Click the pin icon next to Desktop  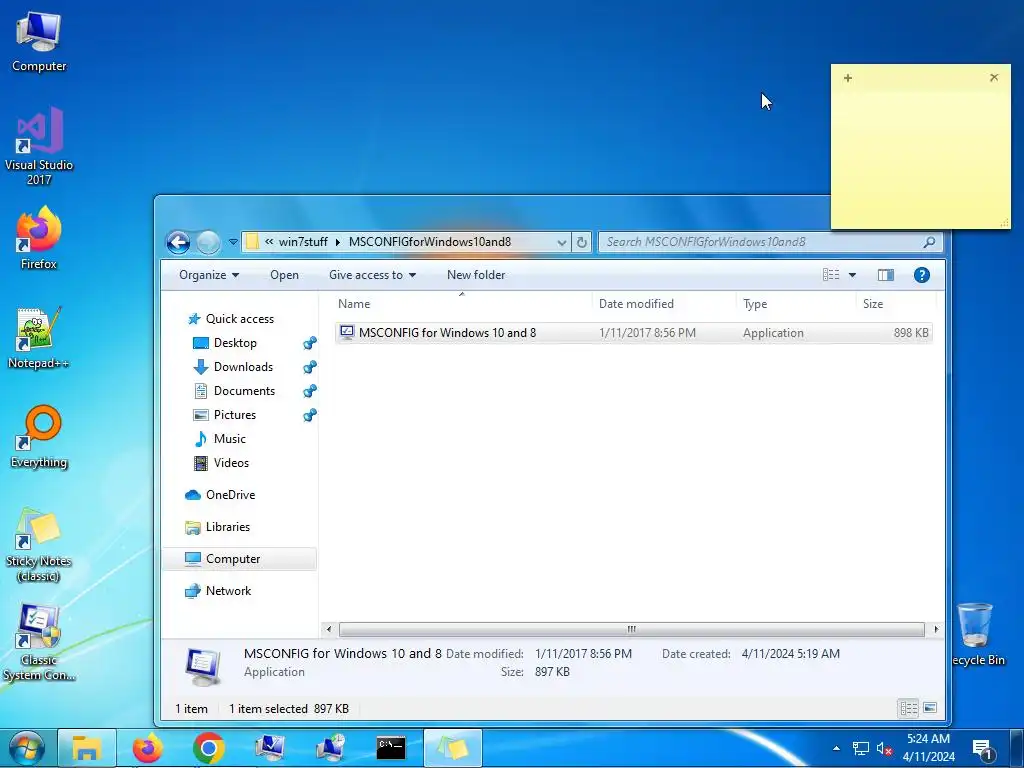click(x=310, y=343)
